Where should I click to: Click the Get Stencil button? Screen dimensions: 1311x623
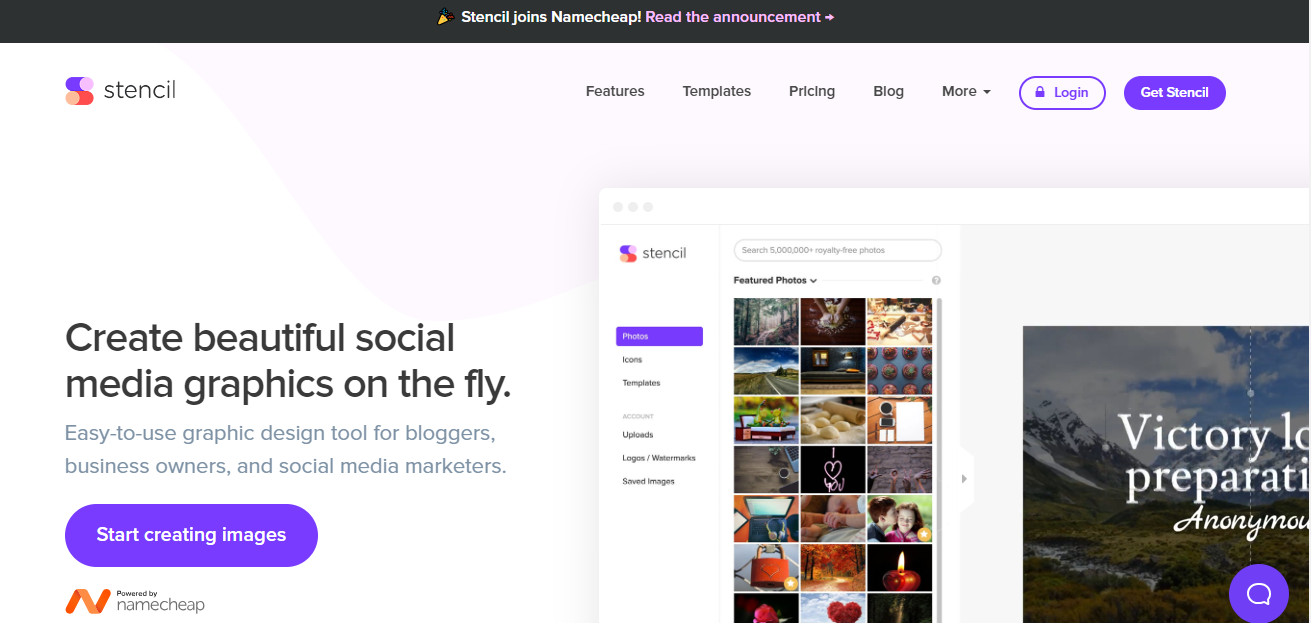[1174, 92]
